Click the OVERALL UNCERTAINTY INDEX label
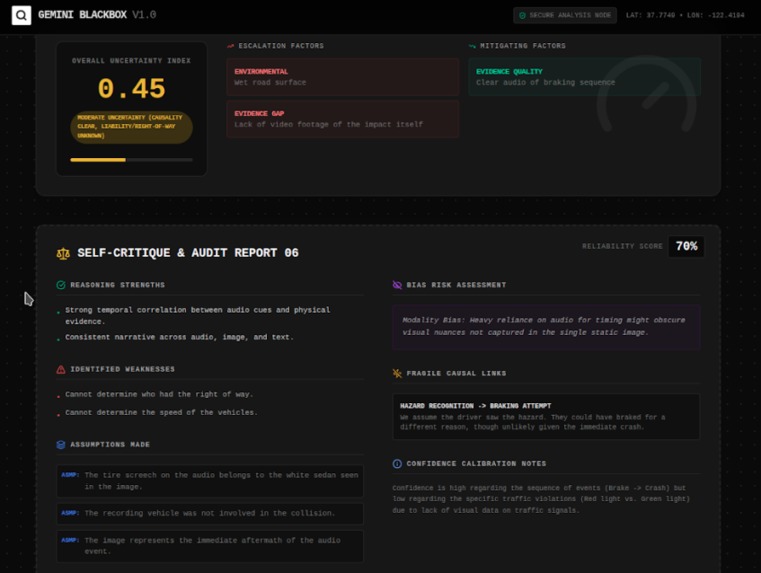Viewport: 761px width, 573px height. click(132, 61)
